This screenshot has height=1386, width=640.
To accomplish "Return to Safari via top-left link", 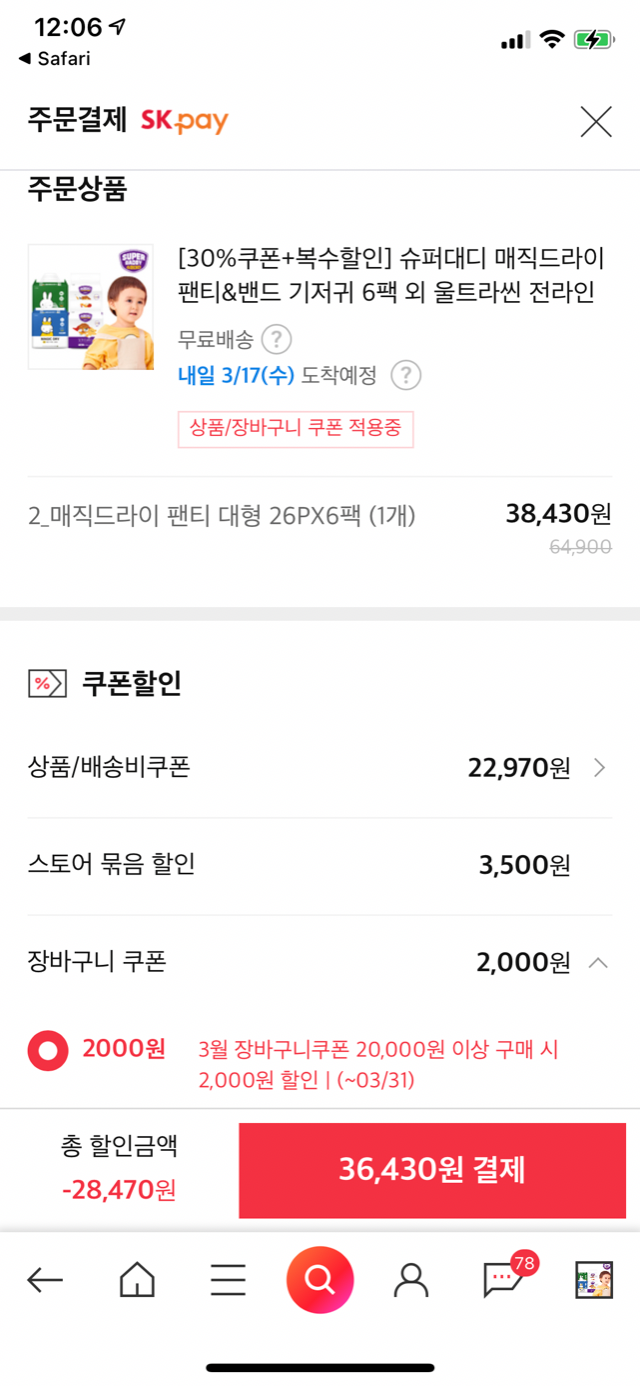I will tap(55, 59).
